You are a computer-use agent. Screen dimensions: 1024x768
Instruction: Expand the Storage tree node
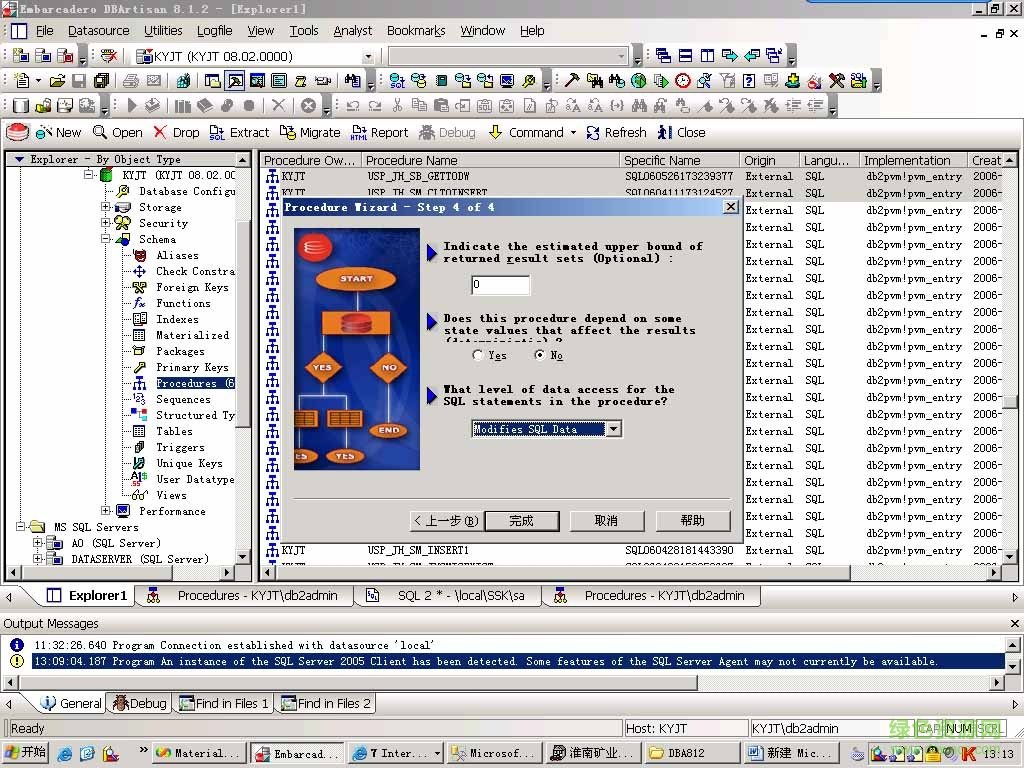coord(106,207)
